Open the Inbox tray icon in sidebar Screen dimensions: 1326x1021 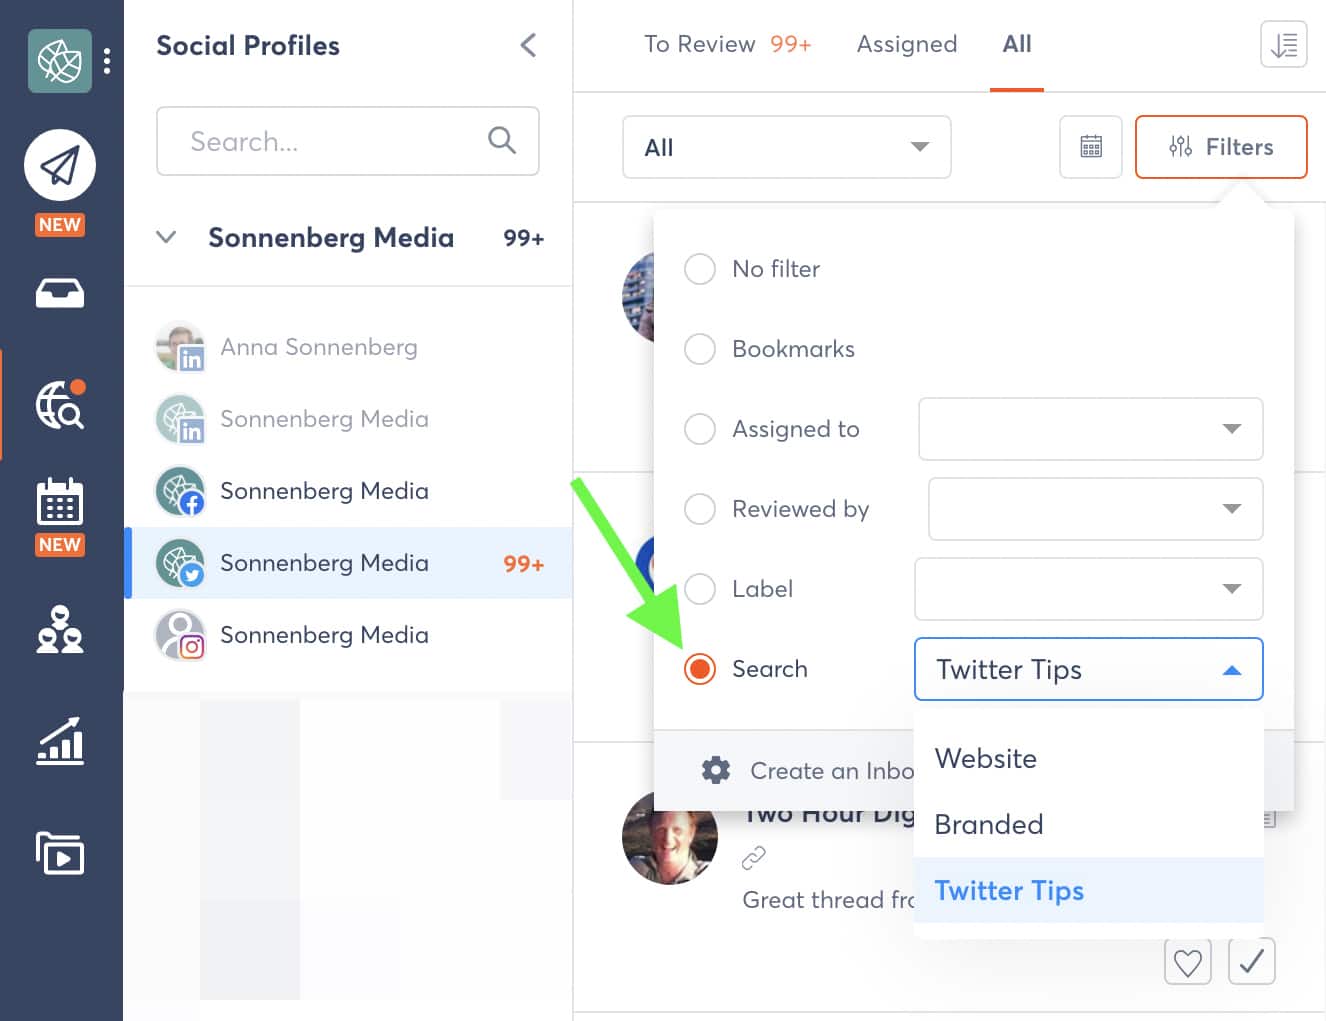click(x=60, y=293)
